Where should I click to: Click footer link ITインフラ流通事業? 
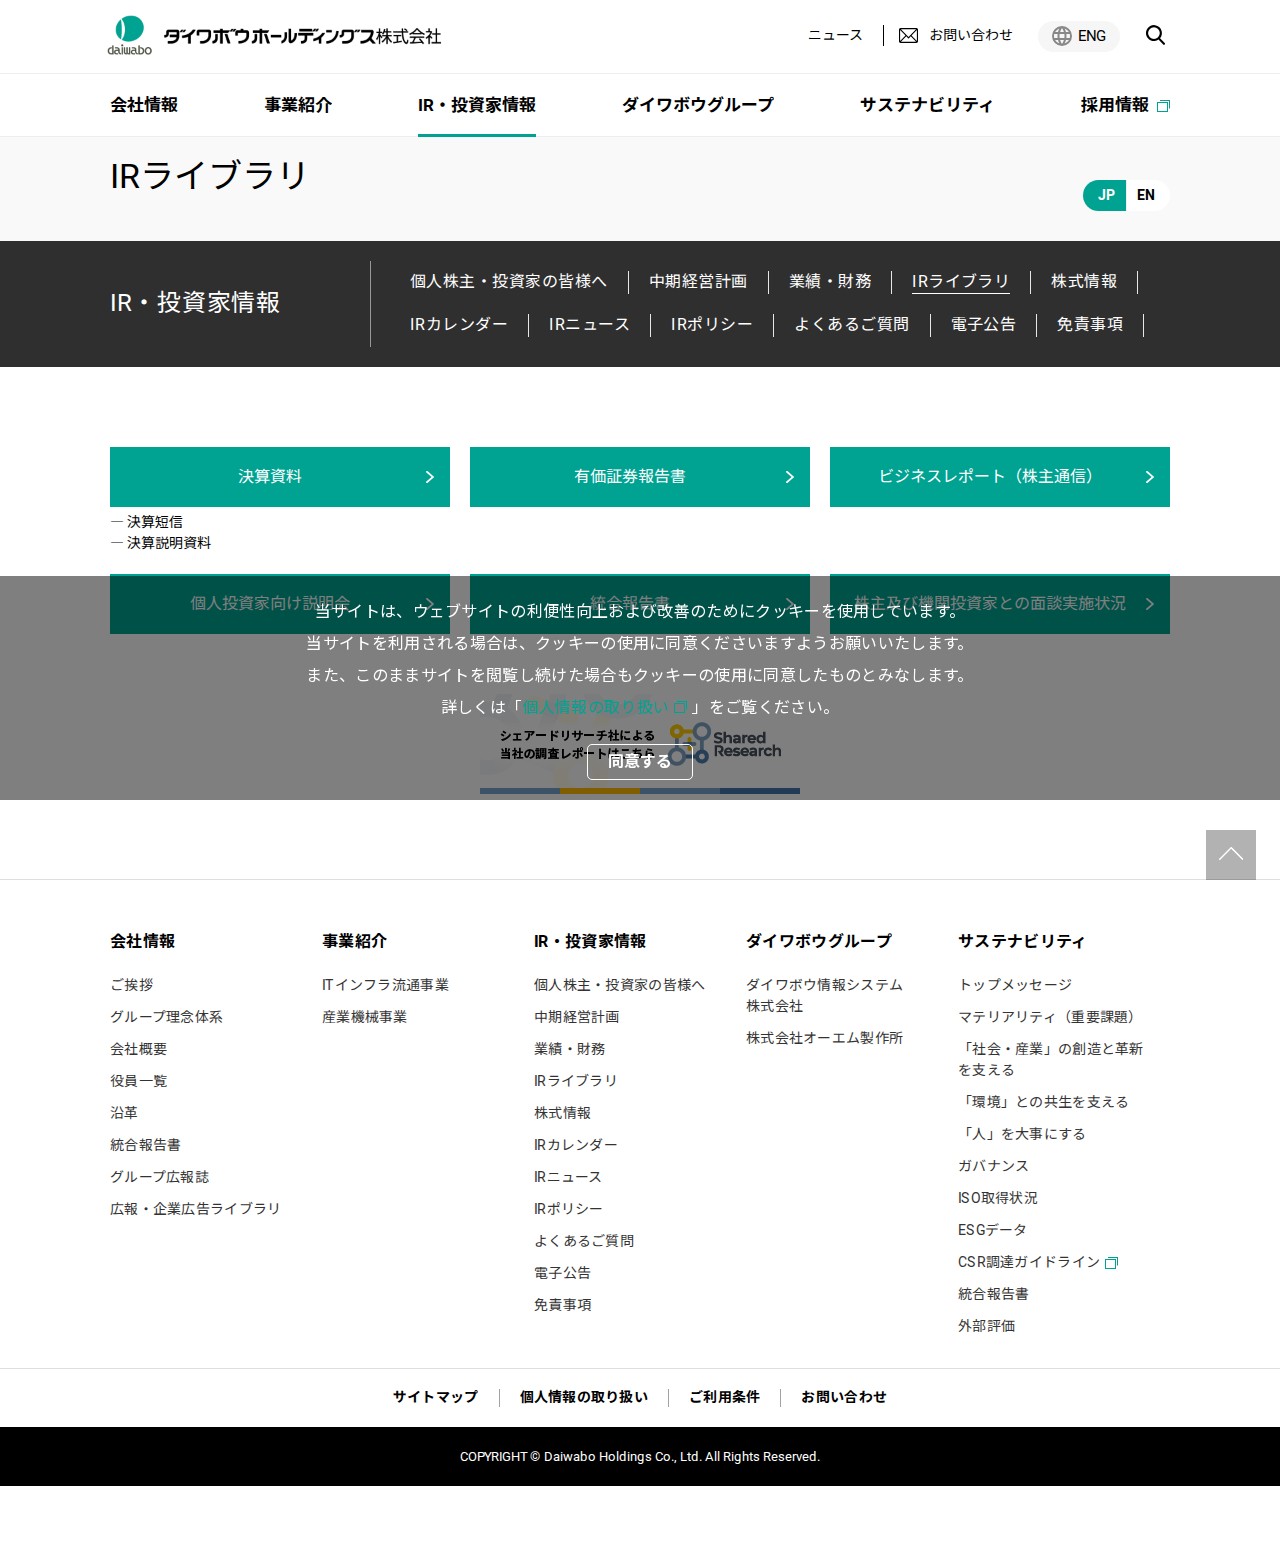click(385, 985)
